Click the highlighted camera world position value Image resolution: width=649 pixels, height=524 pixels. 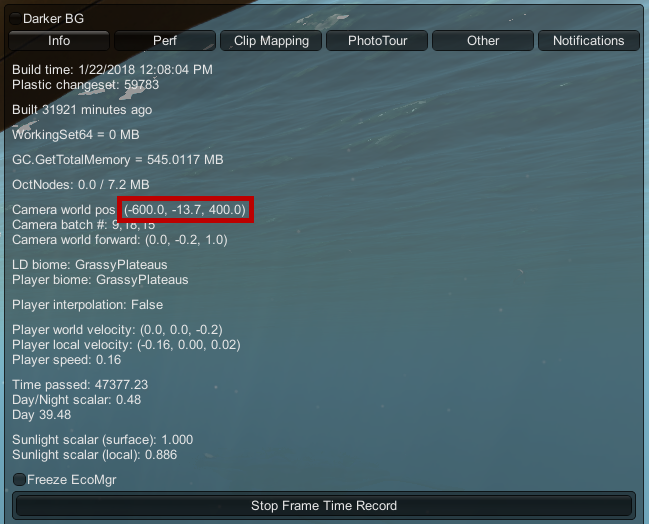pos(185,209)
